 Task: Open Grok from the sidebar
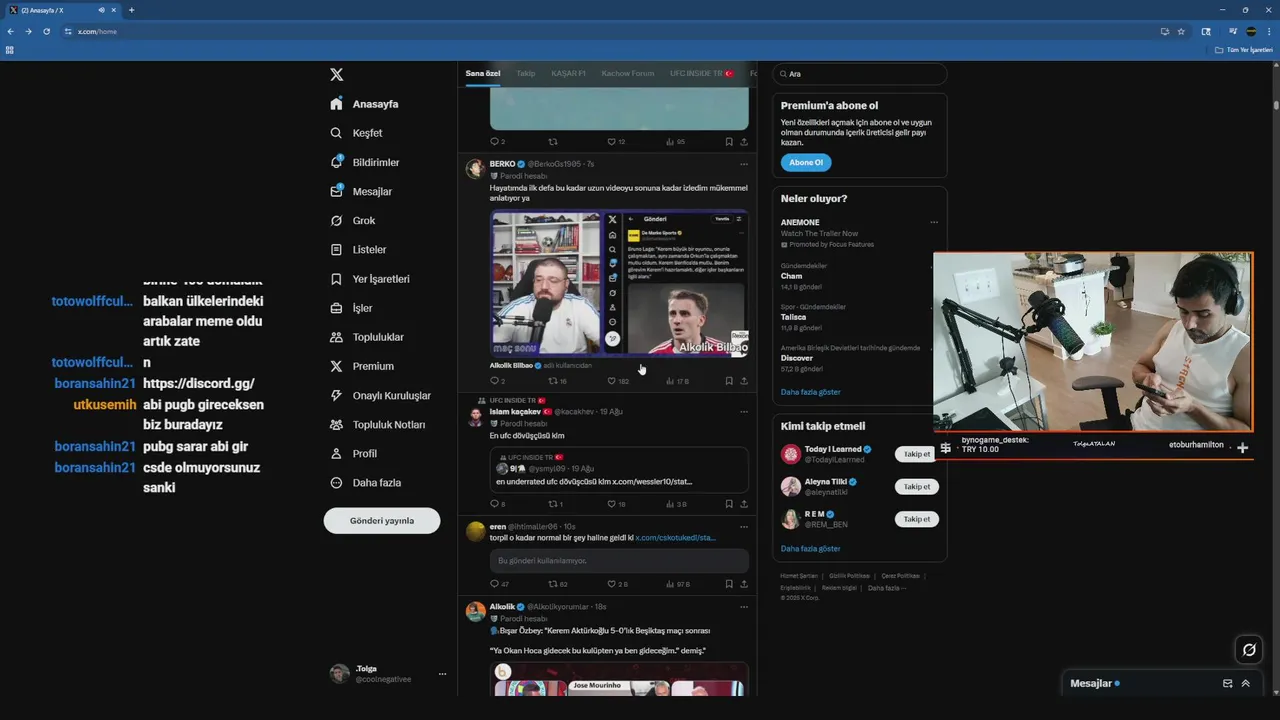pyautogui.click(x=353, y=220)
